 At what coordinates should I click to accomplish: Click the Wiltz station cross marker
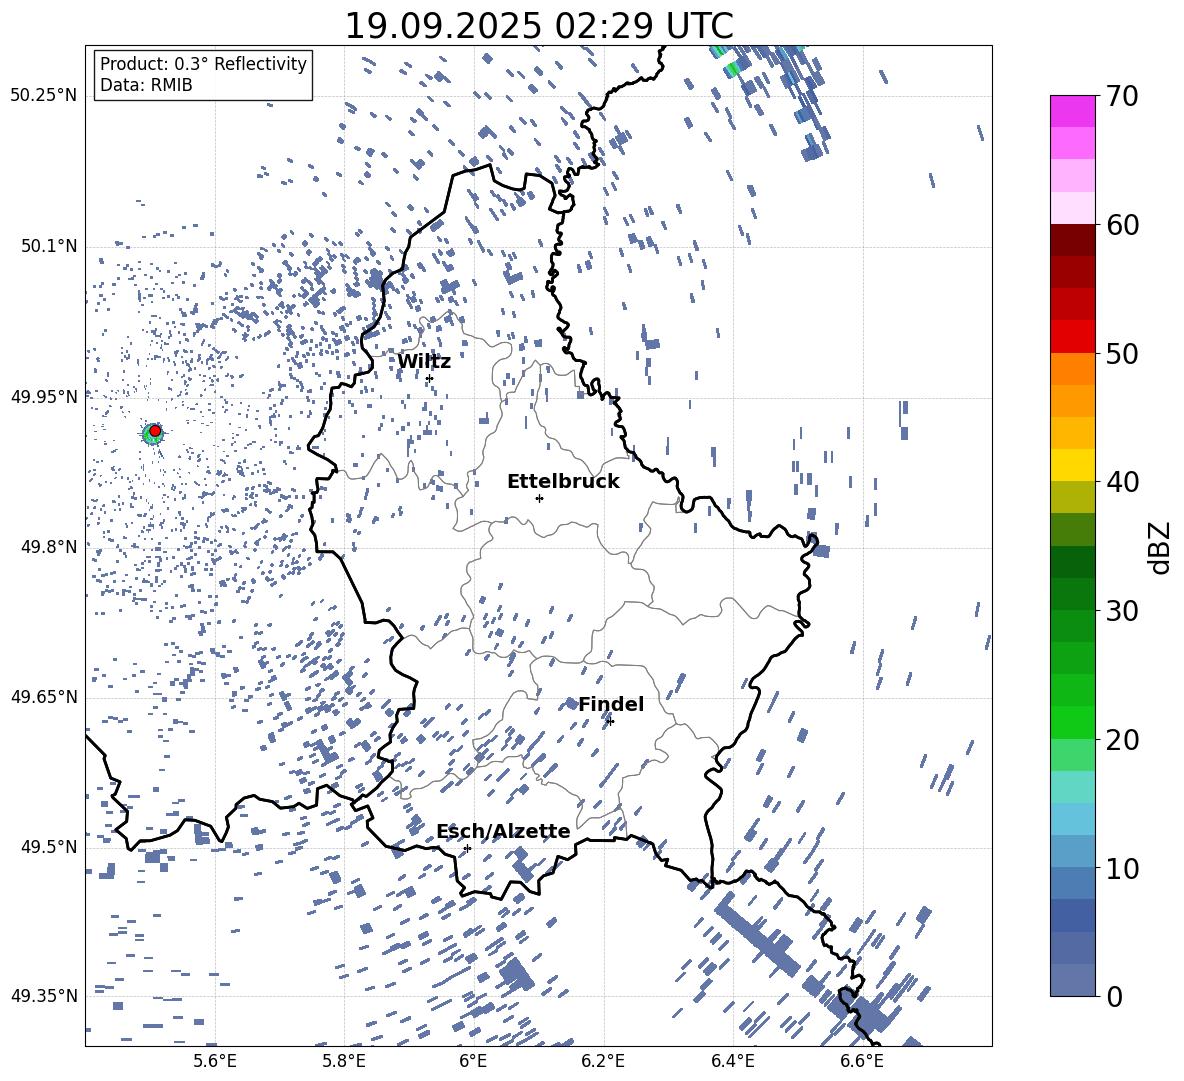pyautogui.click(x=429, y=378)
